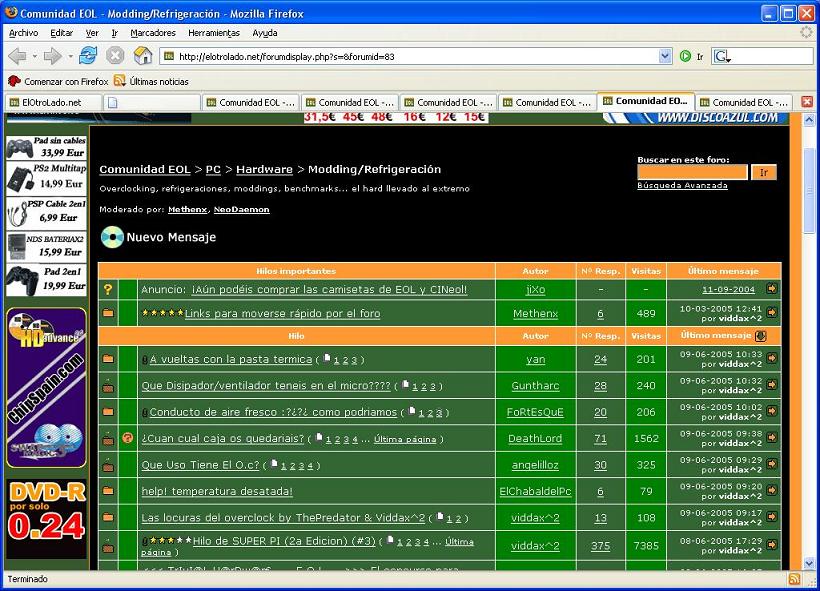820x591 pixels.
Task: Open the Últimas noticias RSS bookmark
Action: click(x=150, y=81)
